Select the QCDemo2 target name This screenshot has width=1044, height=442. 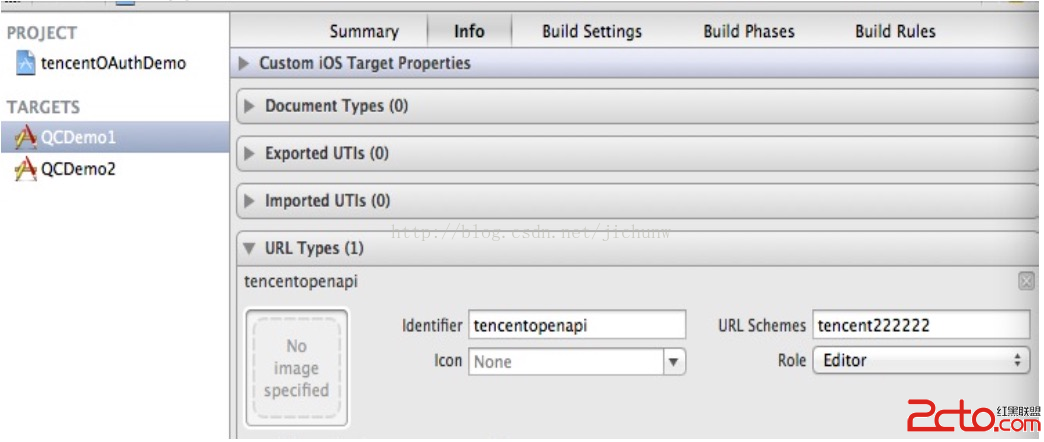pos(78,170)
